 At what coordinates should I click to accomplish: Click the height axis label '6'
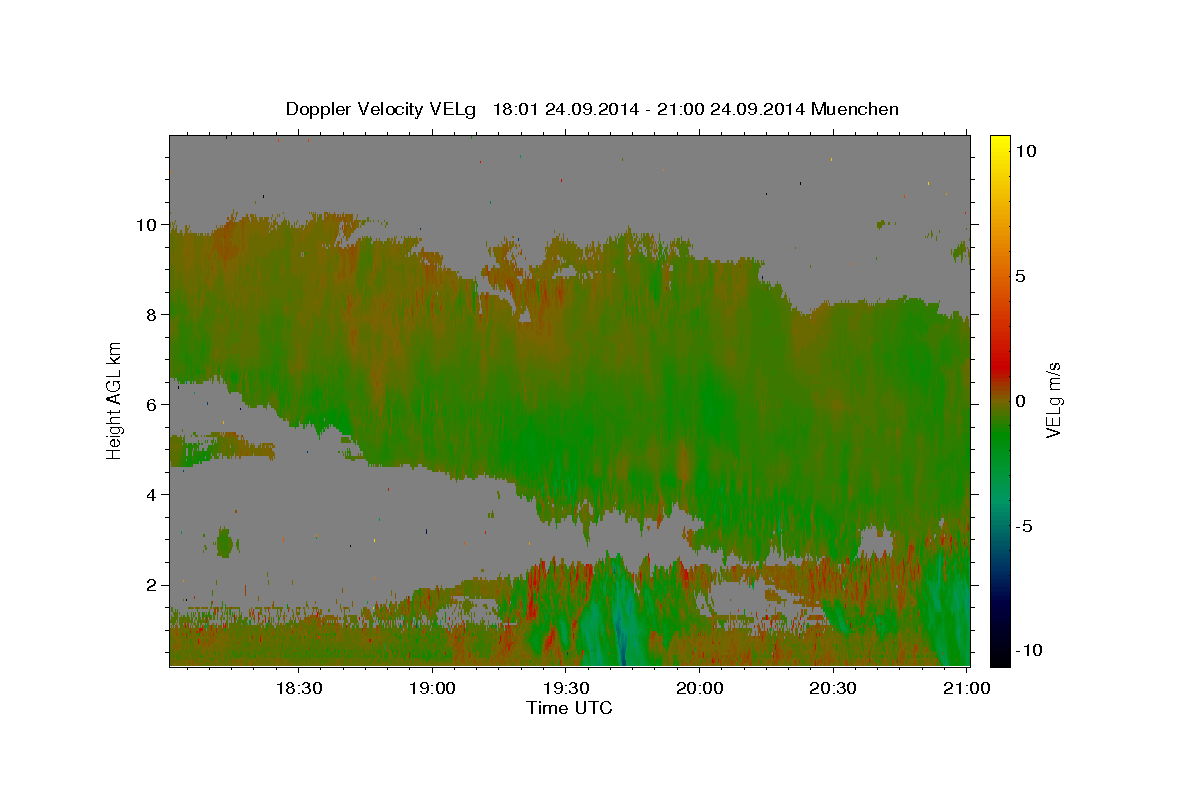[153, 405]
